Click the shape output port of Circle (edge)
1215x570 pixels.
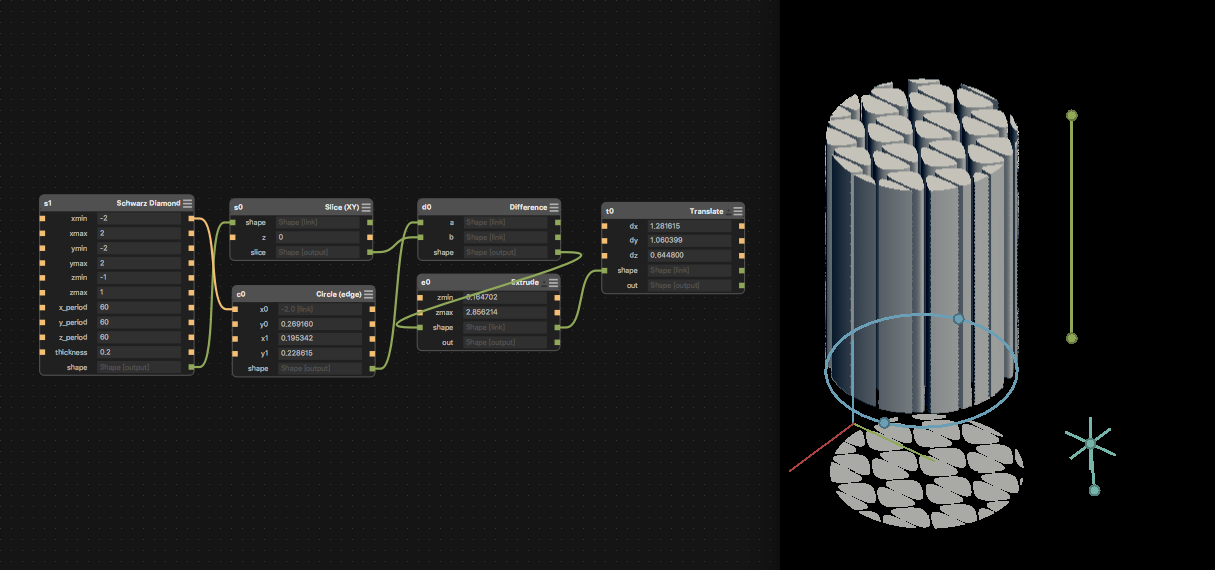(x=373, y=368)
